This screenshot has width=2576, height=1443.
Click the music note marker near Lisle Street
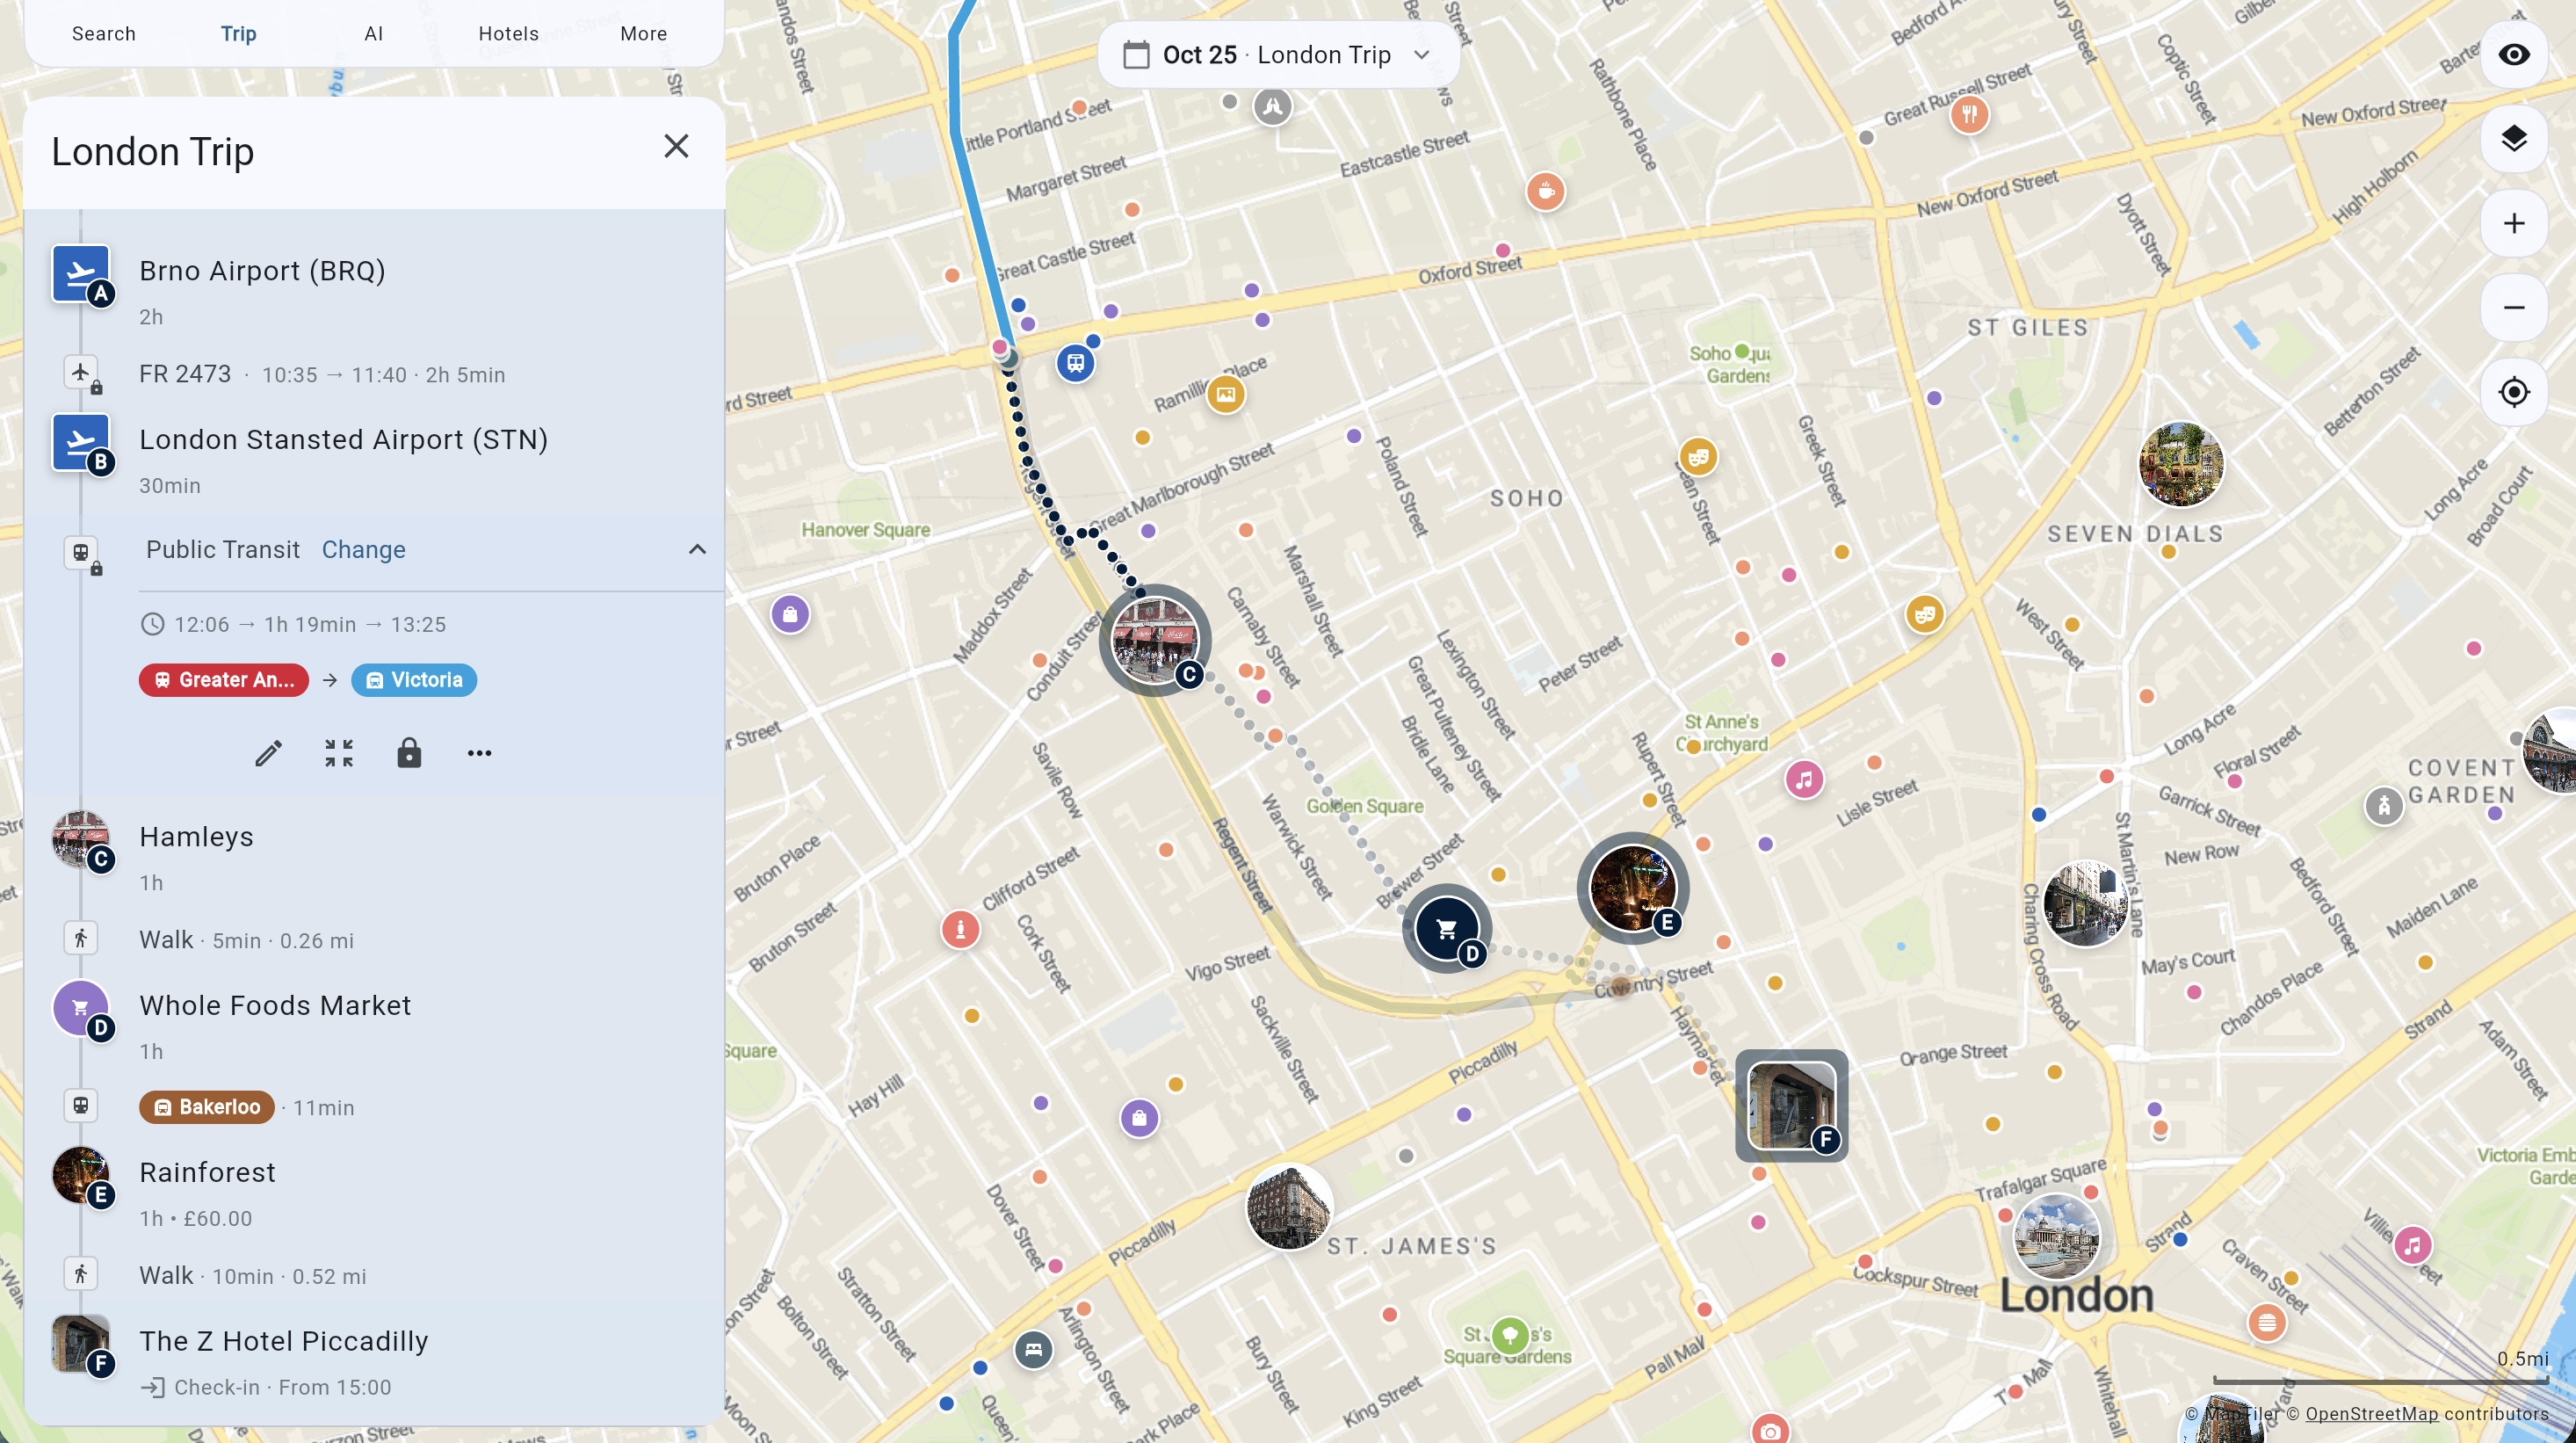click(x=1804, y=779)
